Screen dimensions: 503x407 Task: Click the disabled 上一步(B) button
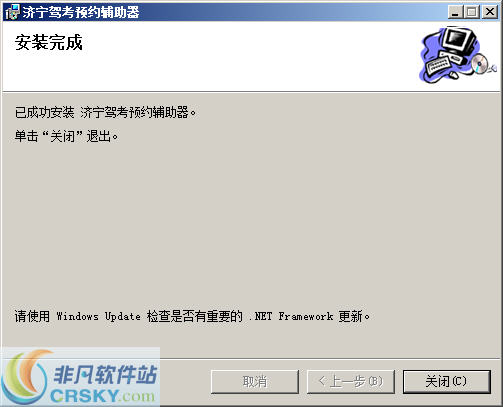click(x=351, y=381)
